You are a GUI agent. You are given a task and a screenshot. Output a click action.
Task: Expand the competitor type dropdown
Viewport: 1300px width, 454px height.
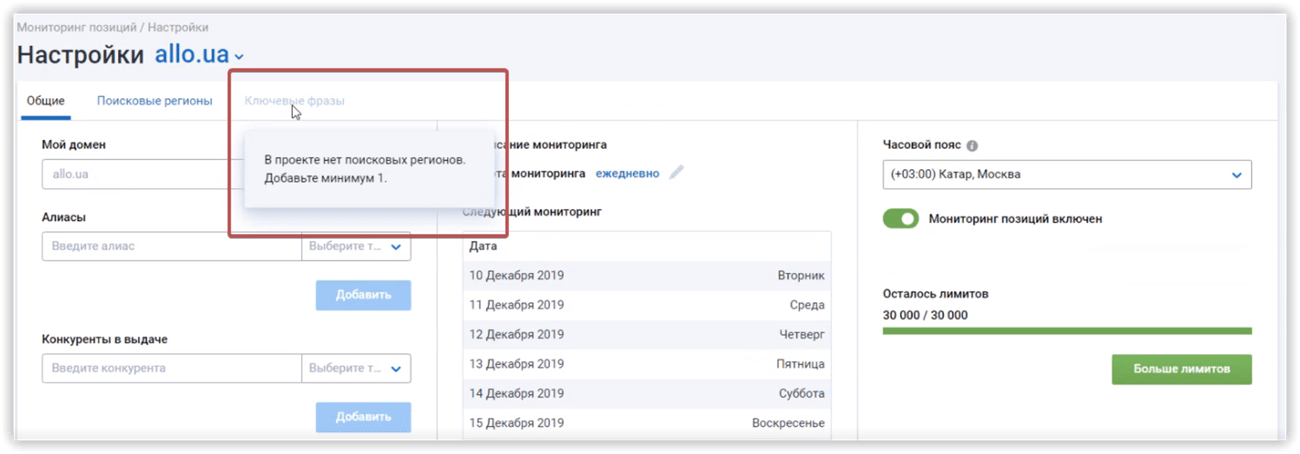tap(356, 368)
